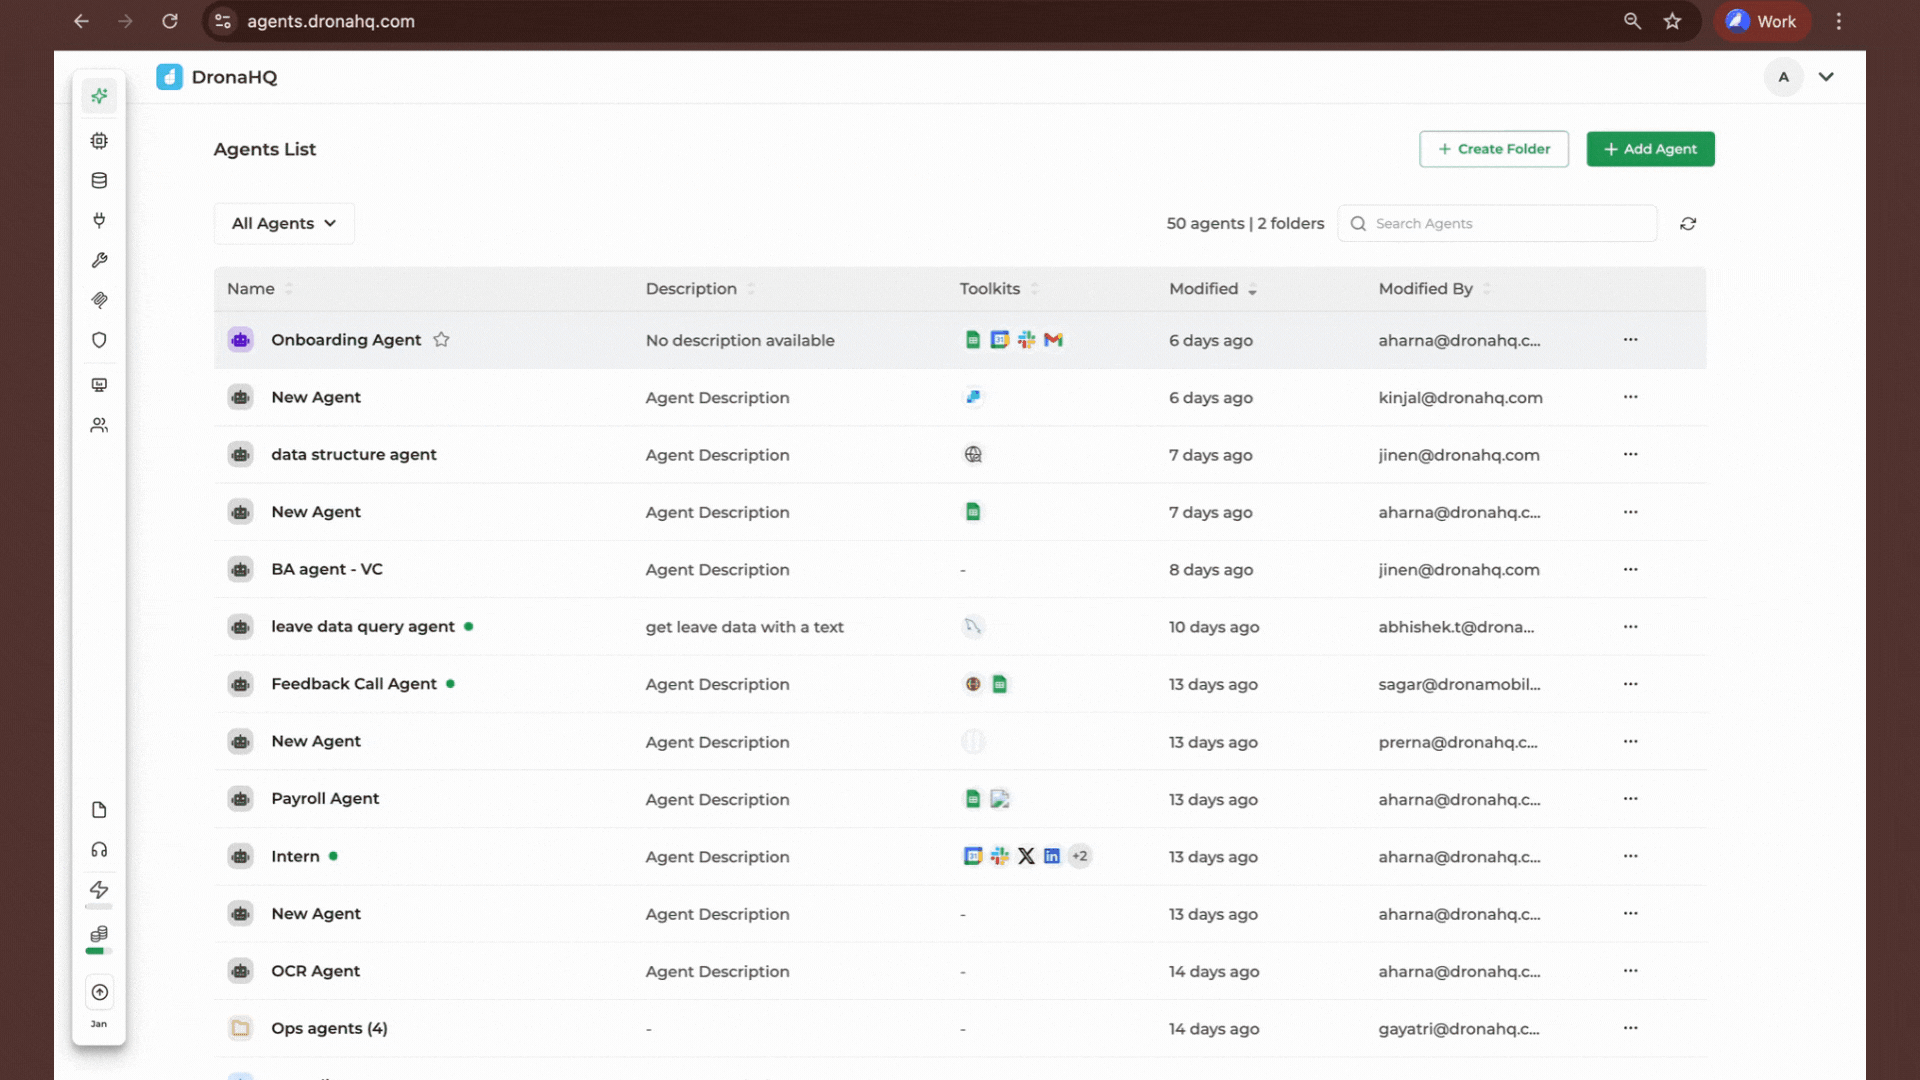Select the sparkle Agents icon in sidebar
This screenshot has width=1920, height=1080.
pyautogui.click(x=99, y=95)
